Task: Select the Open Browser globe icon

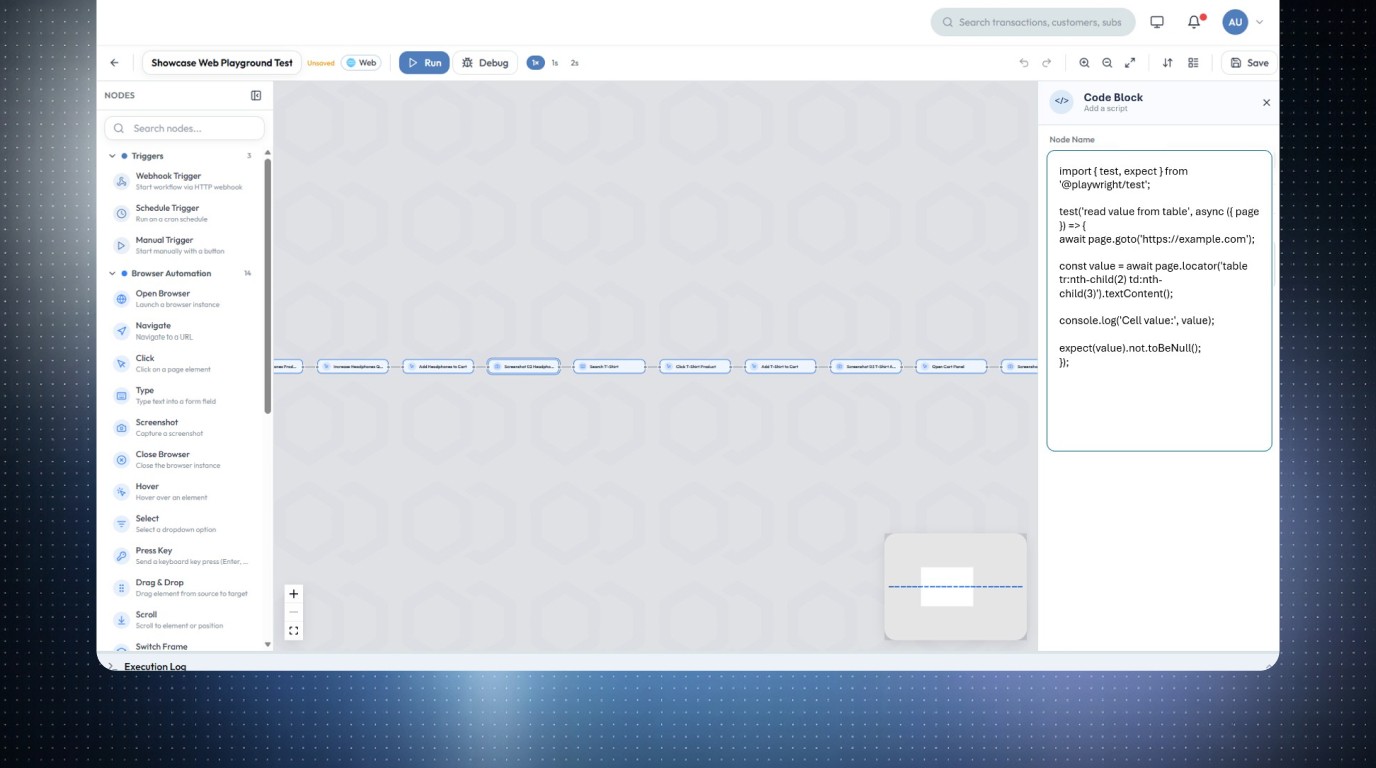Action: point(121,299)
